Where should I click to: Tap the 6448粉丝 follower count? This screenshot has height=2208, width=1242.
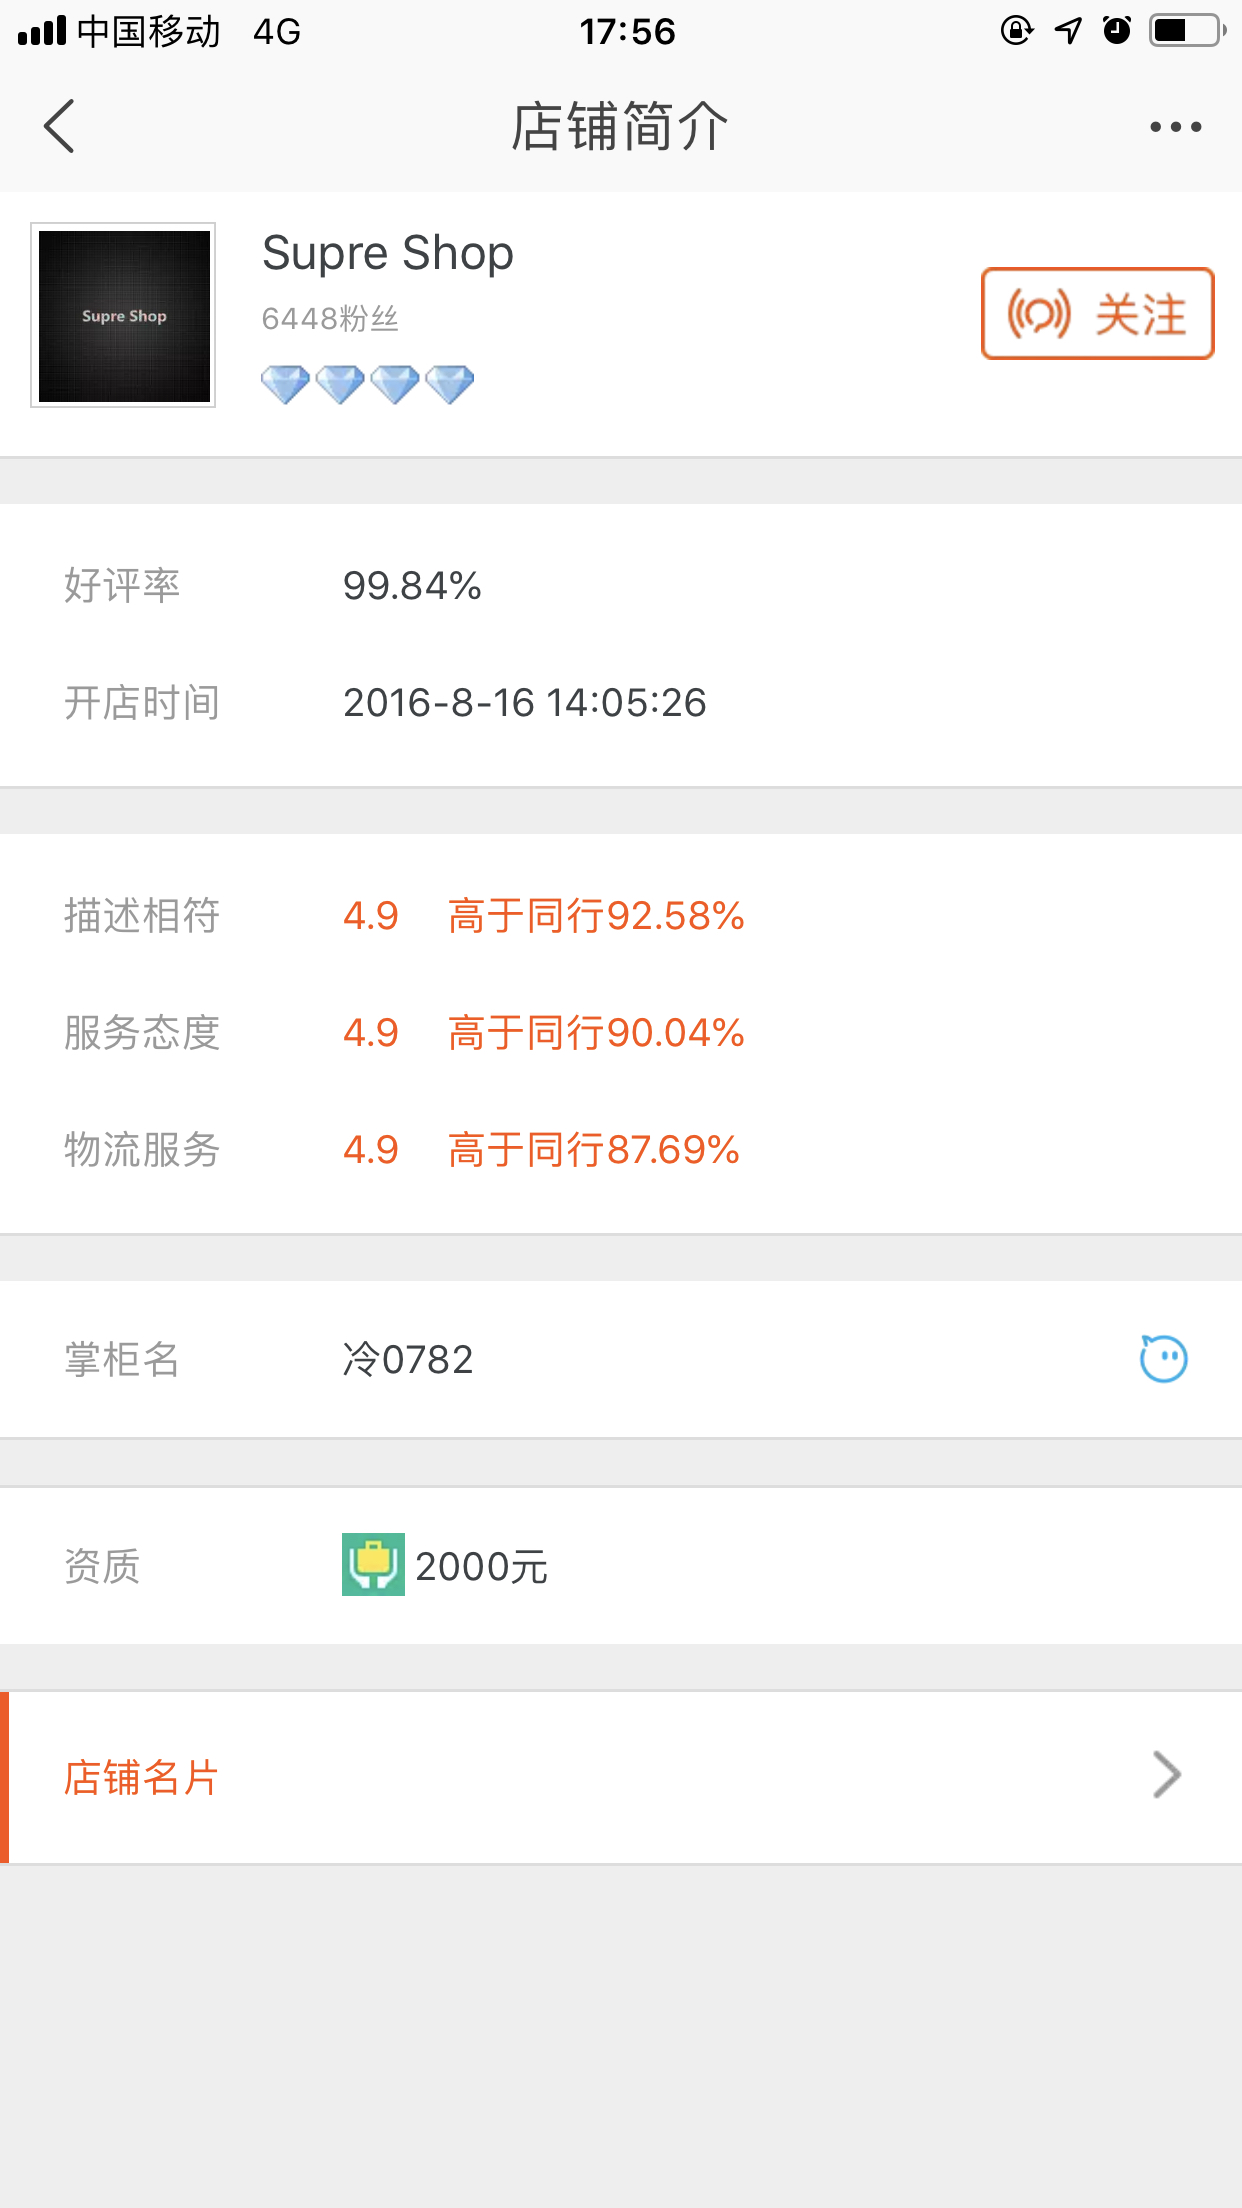[x=330, y=319]
